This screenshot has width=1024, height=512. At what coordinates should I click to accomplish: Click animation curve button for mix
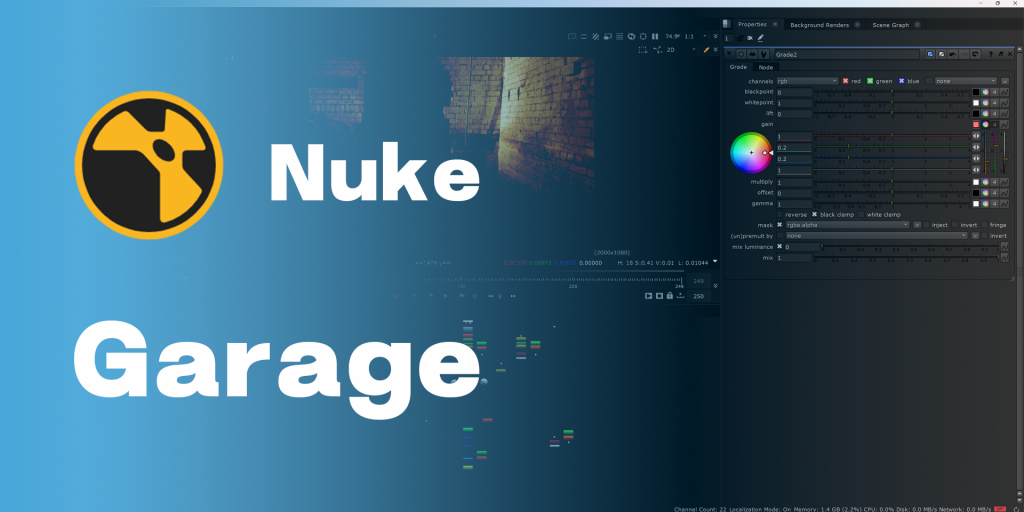tap(1004, 258)
